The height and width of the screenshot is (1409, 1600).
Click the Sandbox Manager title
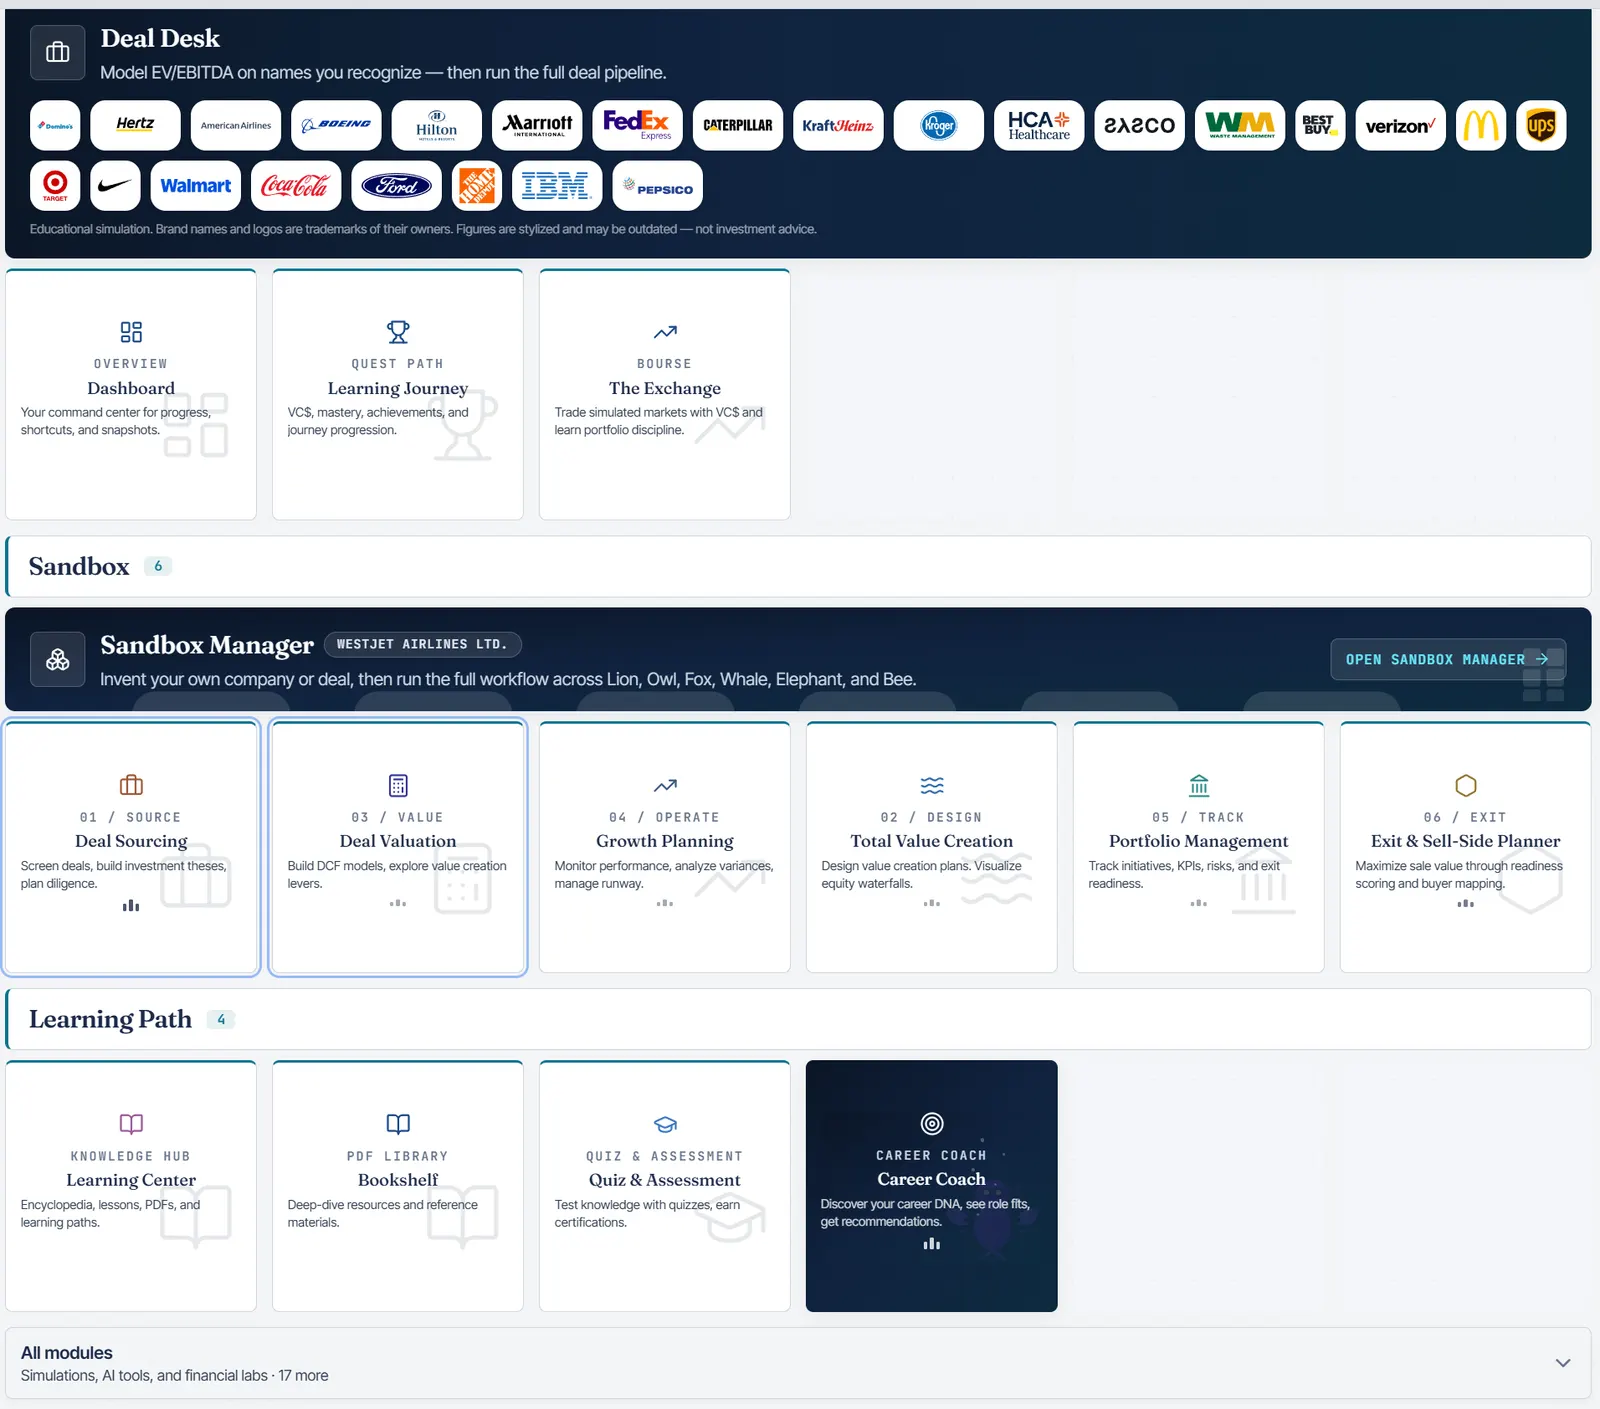pyautogui.click(x=207, y=645)
